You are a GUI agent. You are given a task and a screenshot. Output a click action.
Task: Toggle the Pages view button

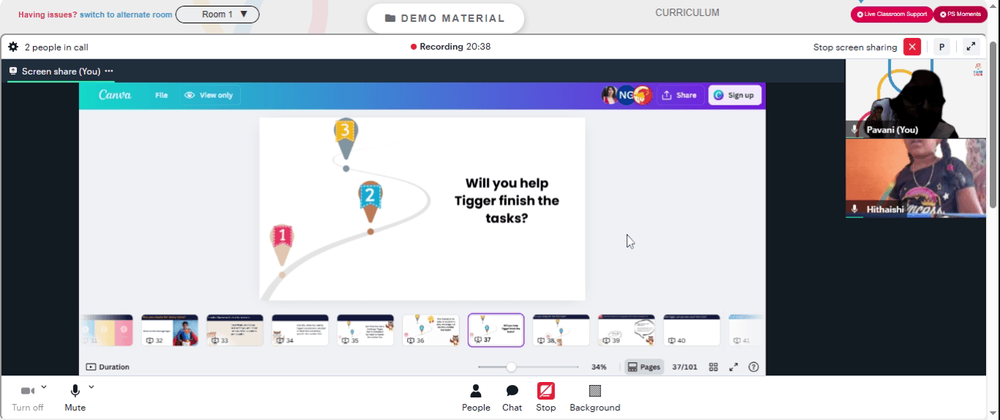point(643,367)
